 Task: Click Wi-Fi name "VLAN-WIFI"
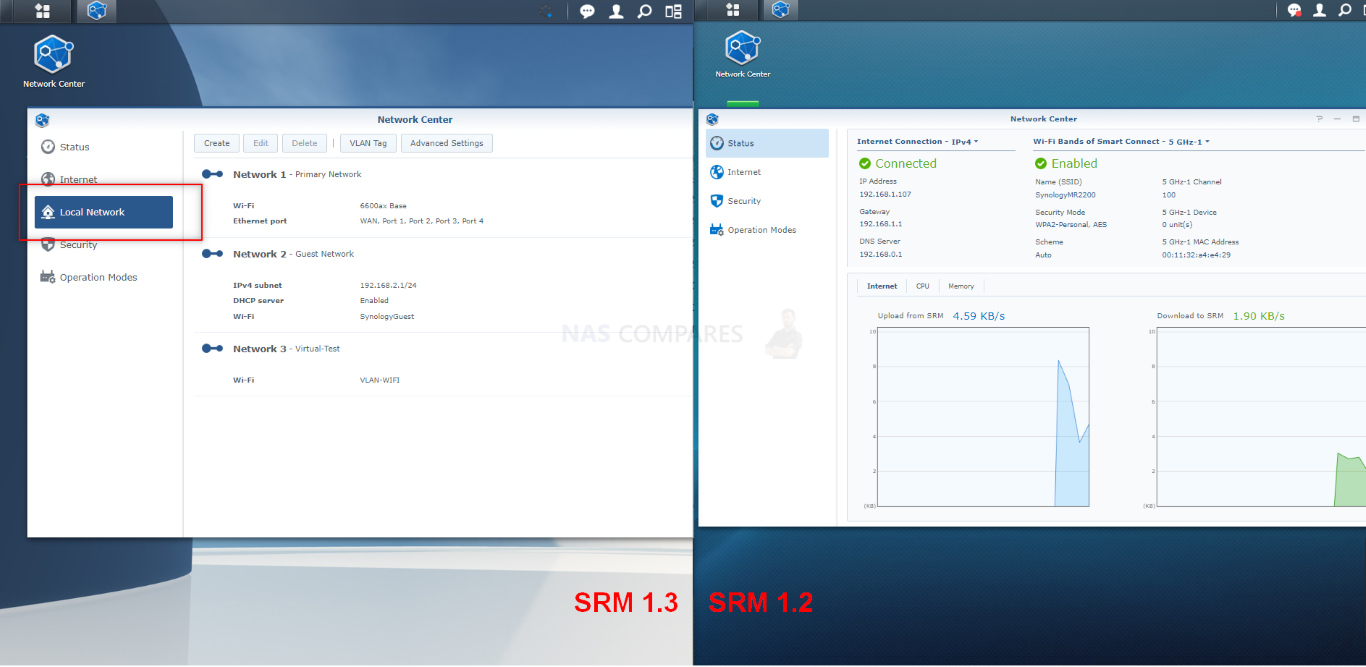point(380,380)
